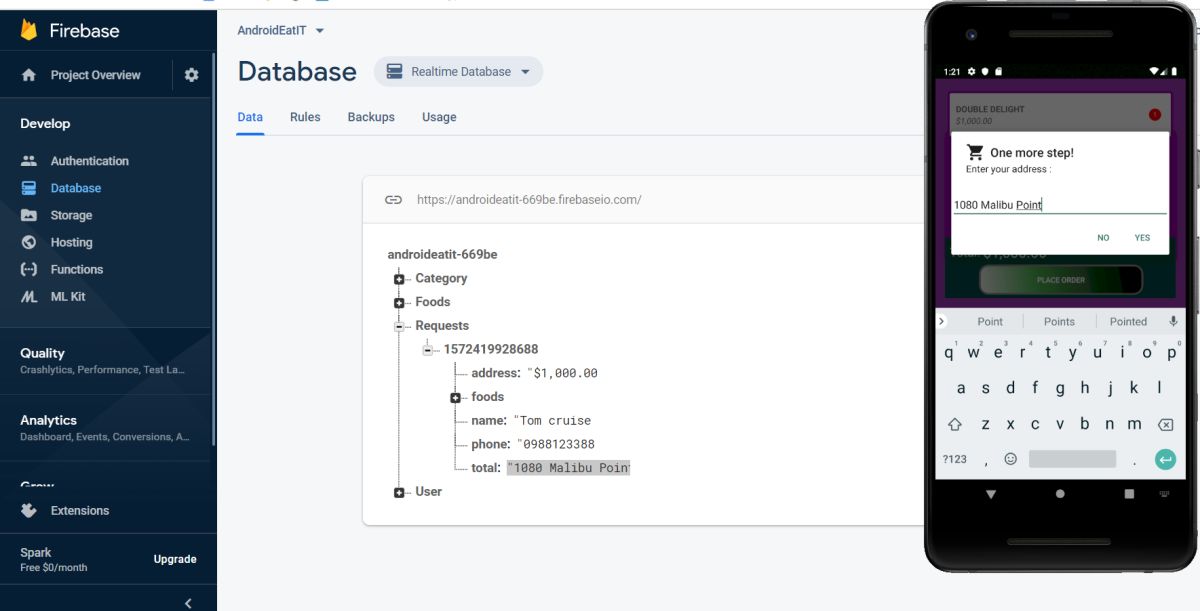Tap the keyboard backspace key
The width and height of the screenshot is (1200, 611).
coord(1165,424)
